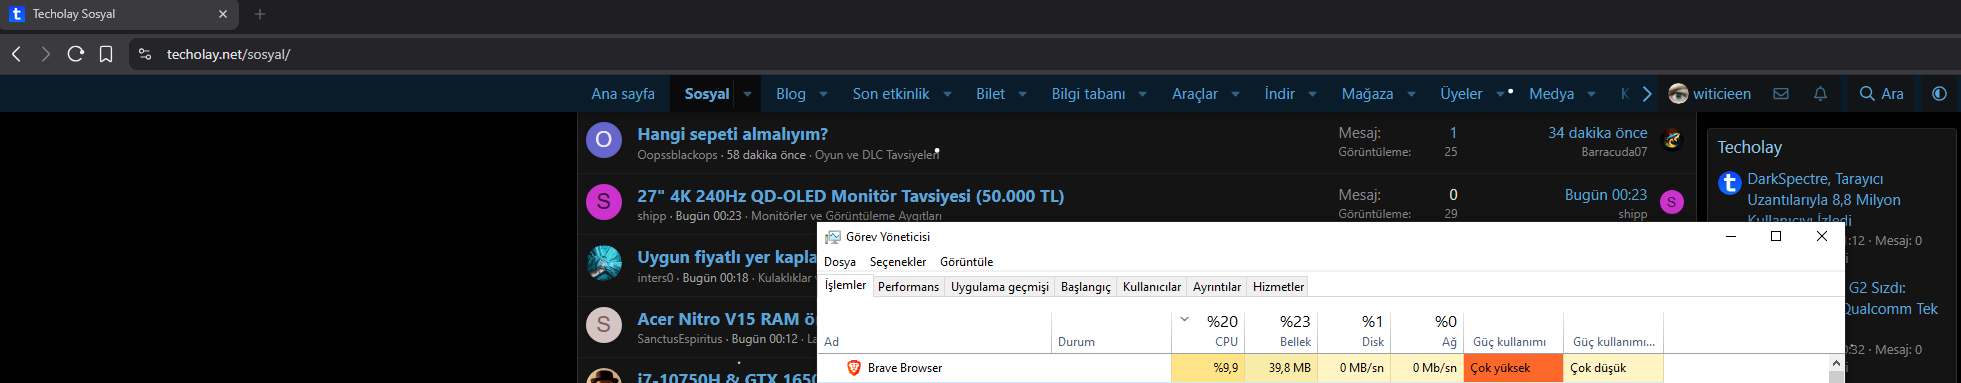The image size is (1961, 383).
Task: Expand the Medya dropdown arrow
Action: point(1591,94)
